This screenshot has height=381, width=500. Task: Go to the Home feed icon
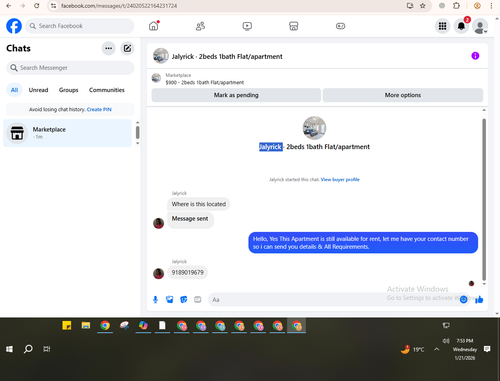coord(154,26)
